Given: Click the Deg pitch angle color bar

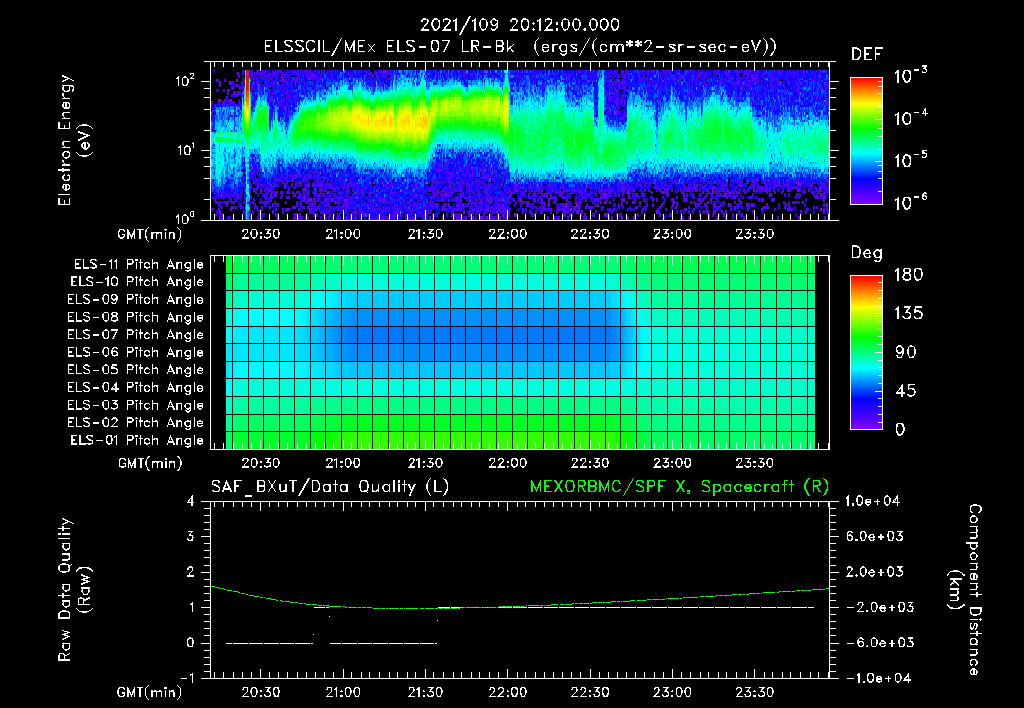Looking at the screenshot, I should (866, 353).
